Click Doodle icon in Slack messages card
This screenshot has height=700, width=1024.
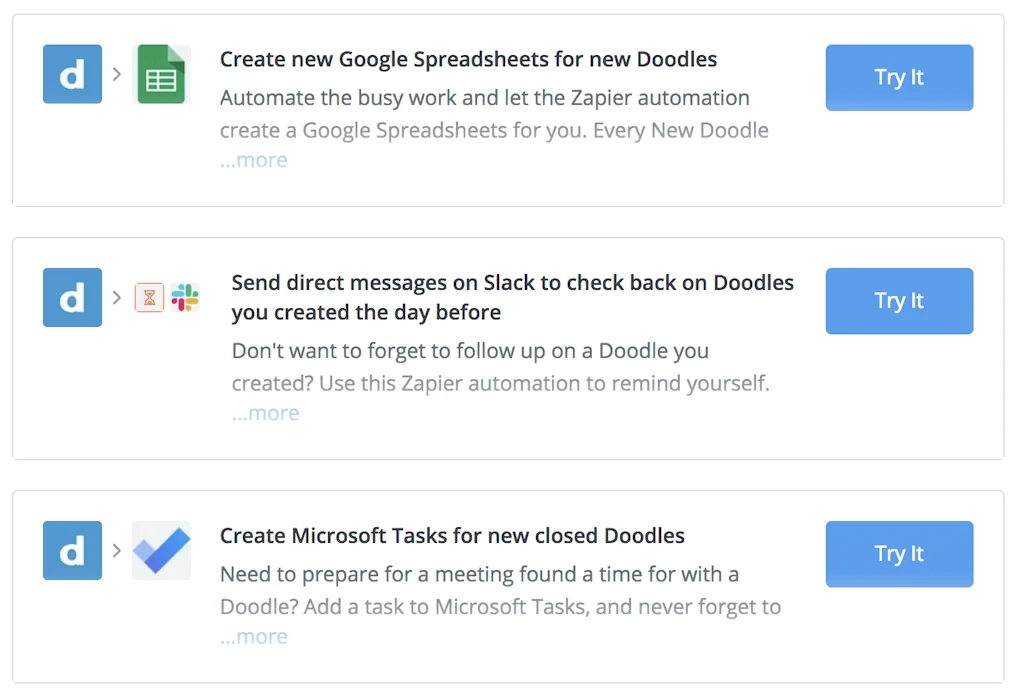coord(72,297)
